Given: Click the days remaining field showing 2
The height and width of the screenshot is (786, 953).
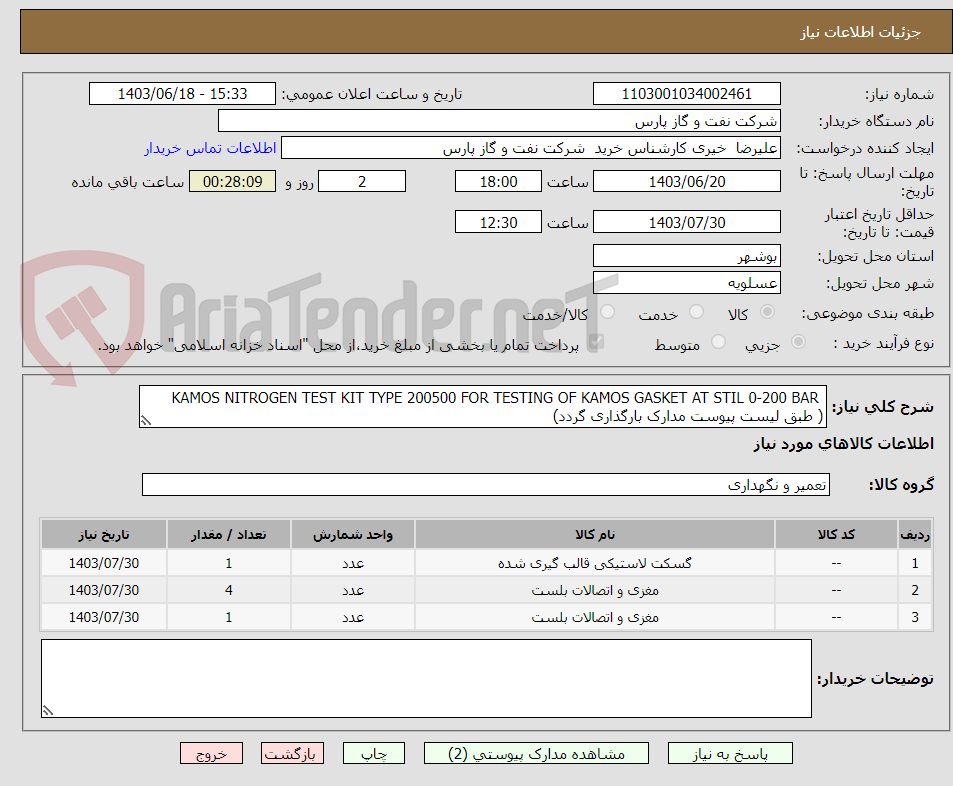Looking at the screenshot, I should [362, 181].
